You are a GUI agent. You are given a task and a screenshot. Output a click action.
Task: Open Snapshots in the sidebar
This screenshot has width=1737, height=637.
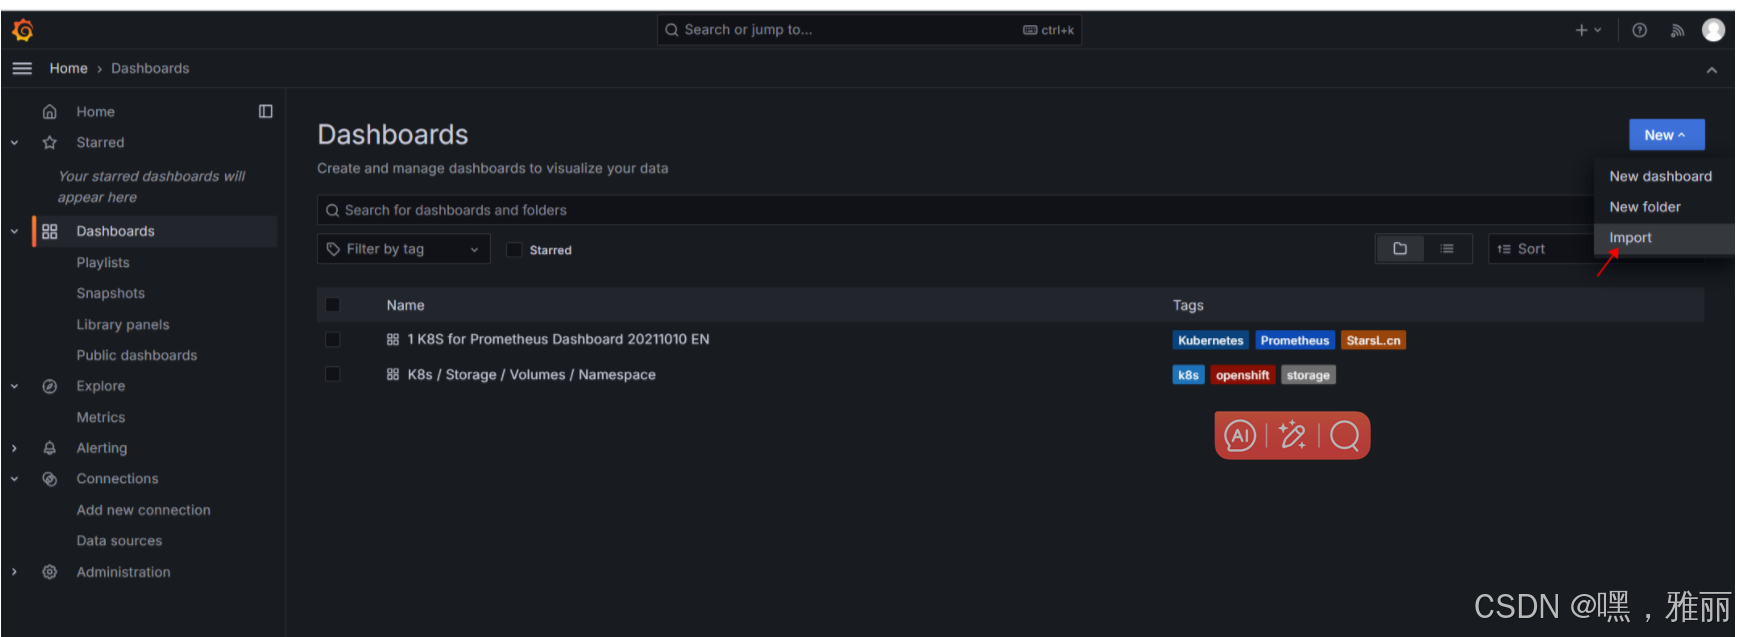[111, 294]
